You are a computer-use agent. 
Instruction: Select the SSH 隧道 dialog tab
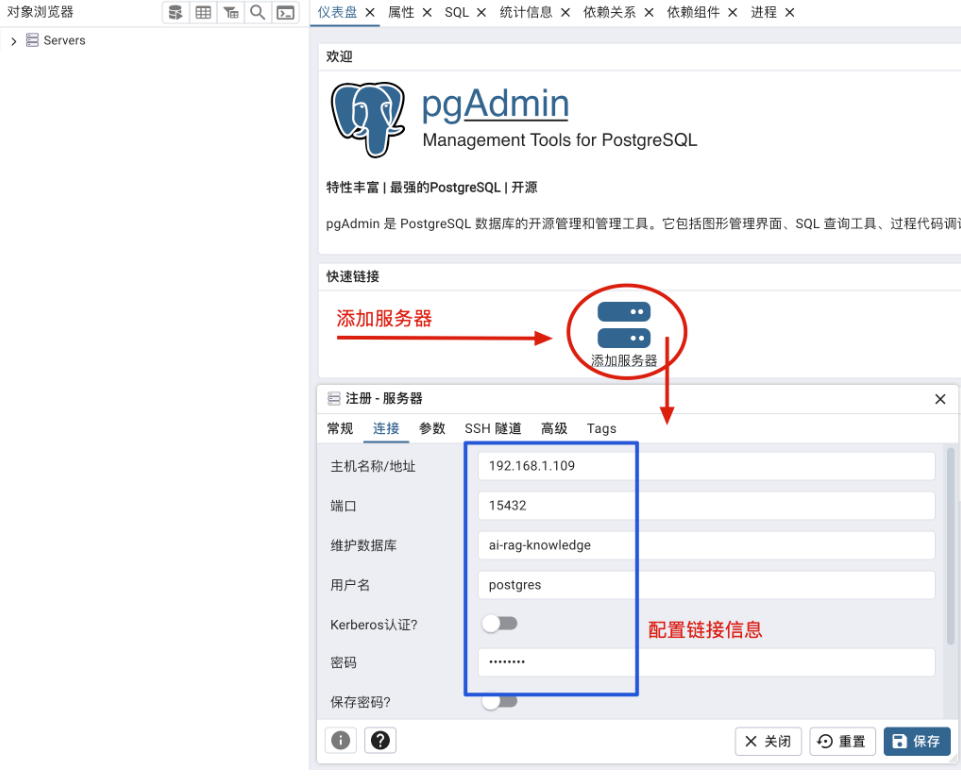pos(493,428)
